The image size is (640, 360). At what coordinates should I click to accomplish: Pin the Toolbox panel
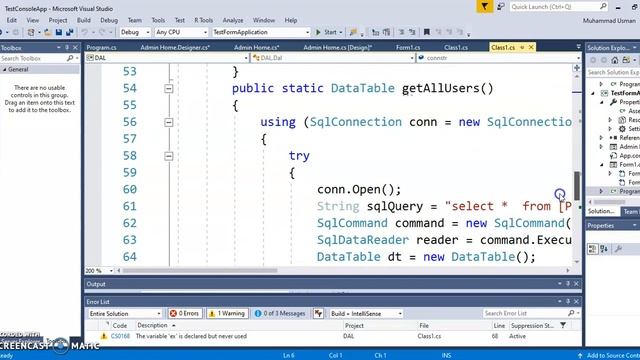pyautogui.click(x=67, y=47)
